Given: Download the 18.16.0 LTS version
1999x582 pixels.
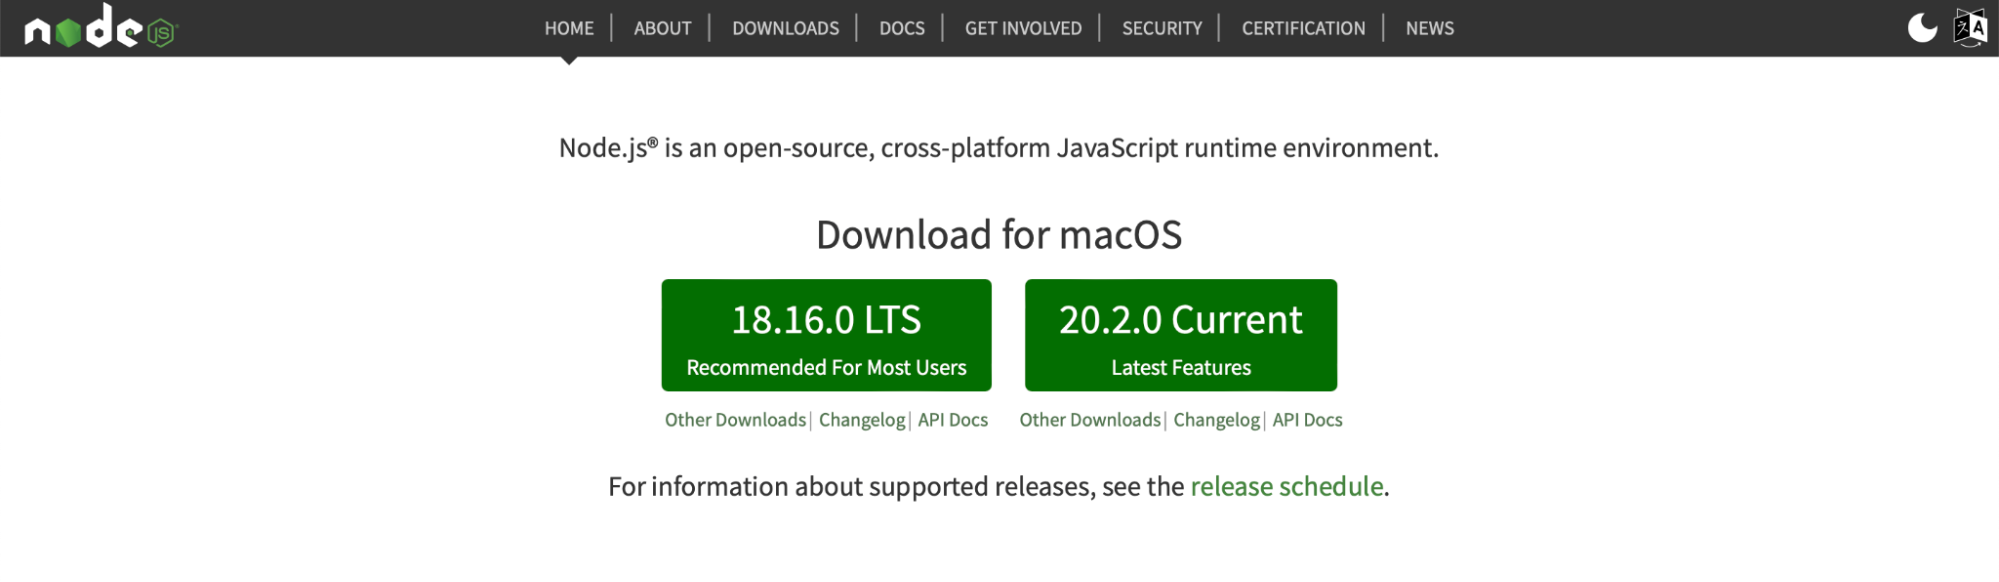Looking at the screenshot, I should click(x=826, y=335).
